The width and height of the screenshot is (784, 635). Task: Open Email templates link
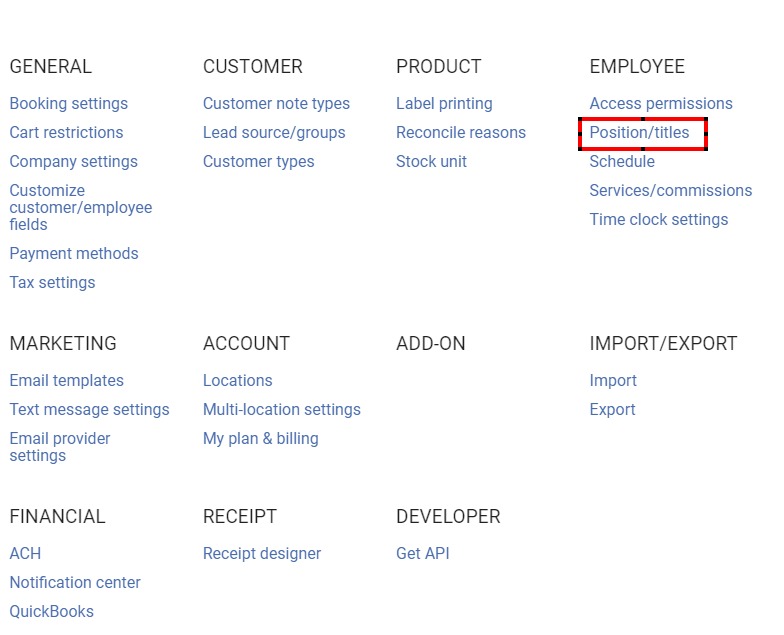pos(67,381)
